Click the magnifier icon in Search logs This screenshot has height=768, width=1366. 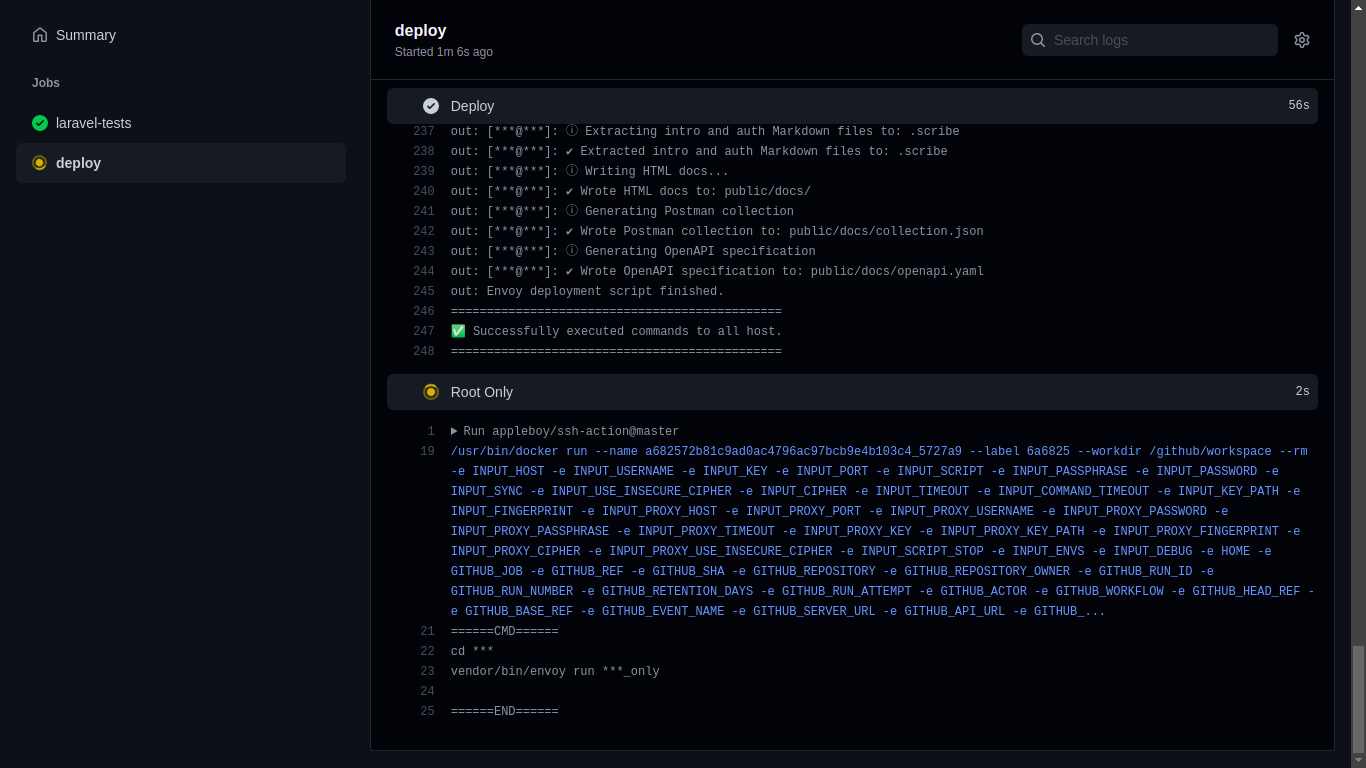[1038, 40]
